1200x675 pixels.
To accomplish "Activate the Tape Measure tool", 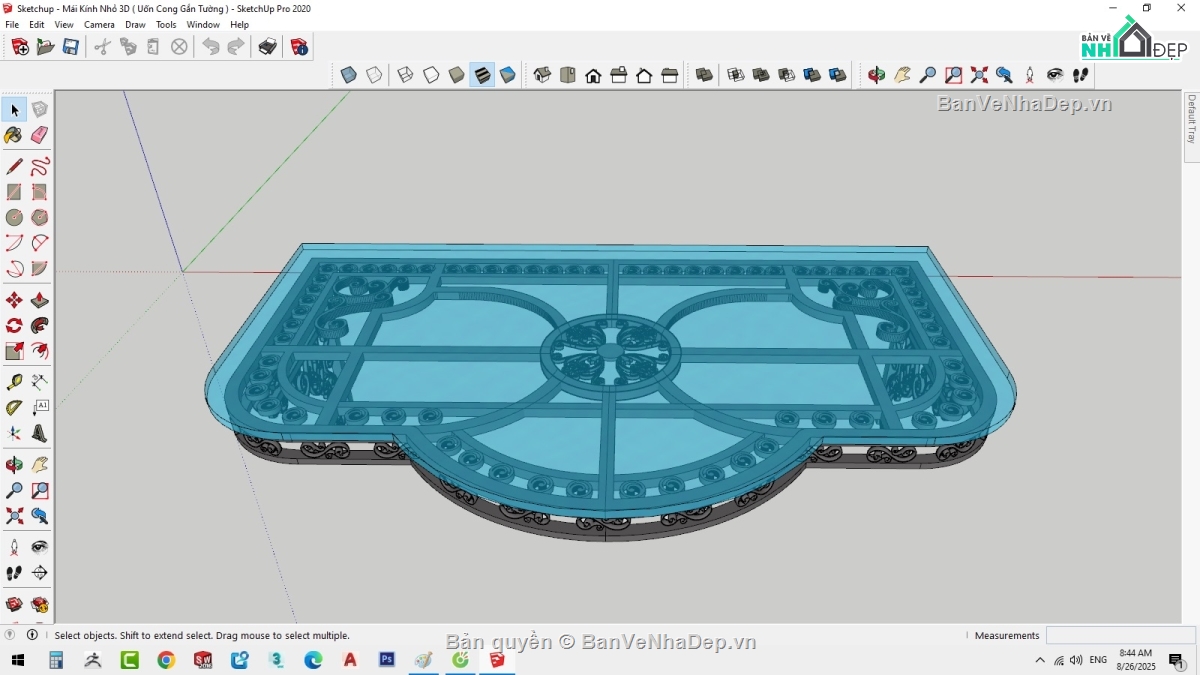I will click(13, 381).
